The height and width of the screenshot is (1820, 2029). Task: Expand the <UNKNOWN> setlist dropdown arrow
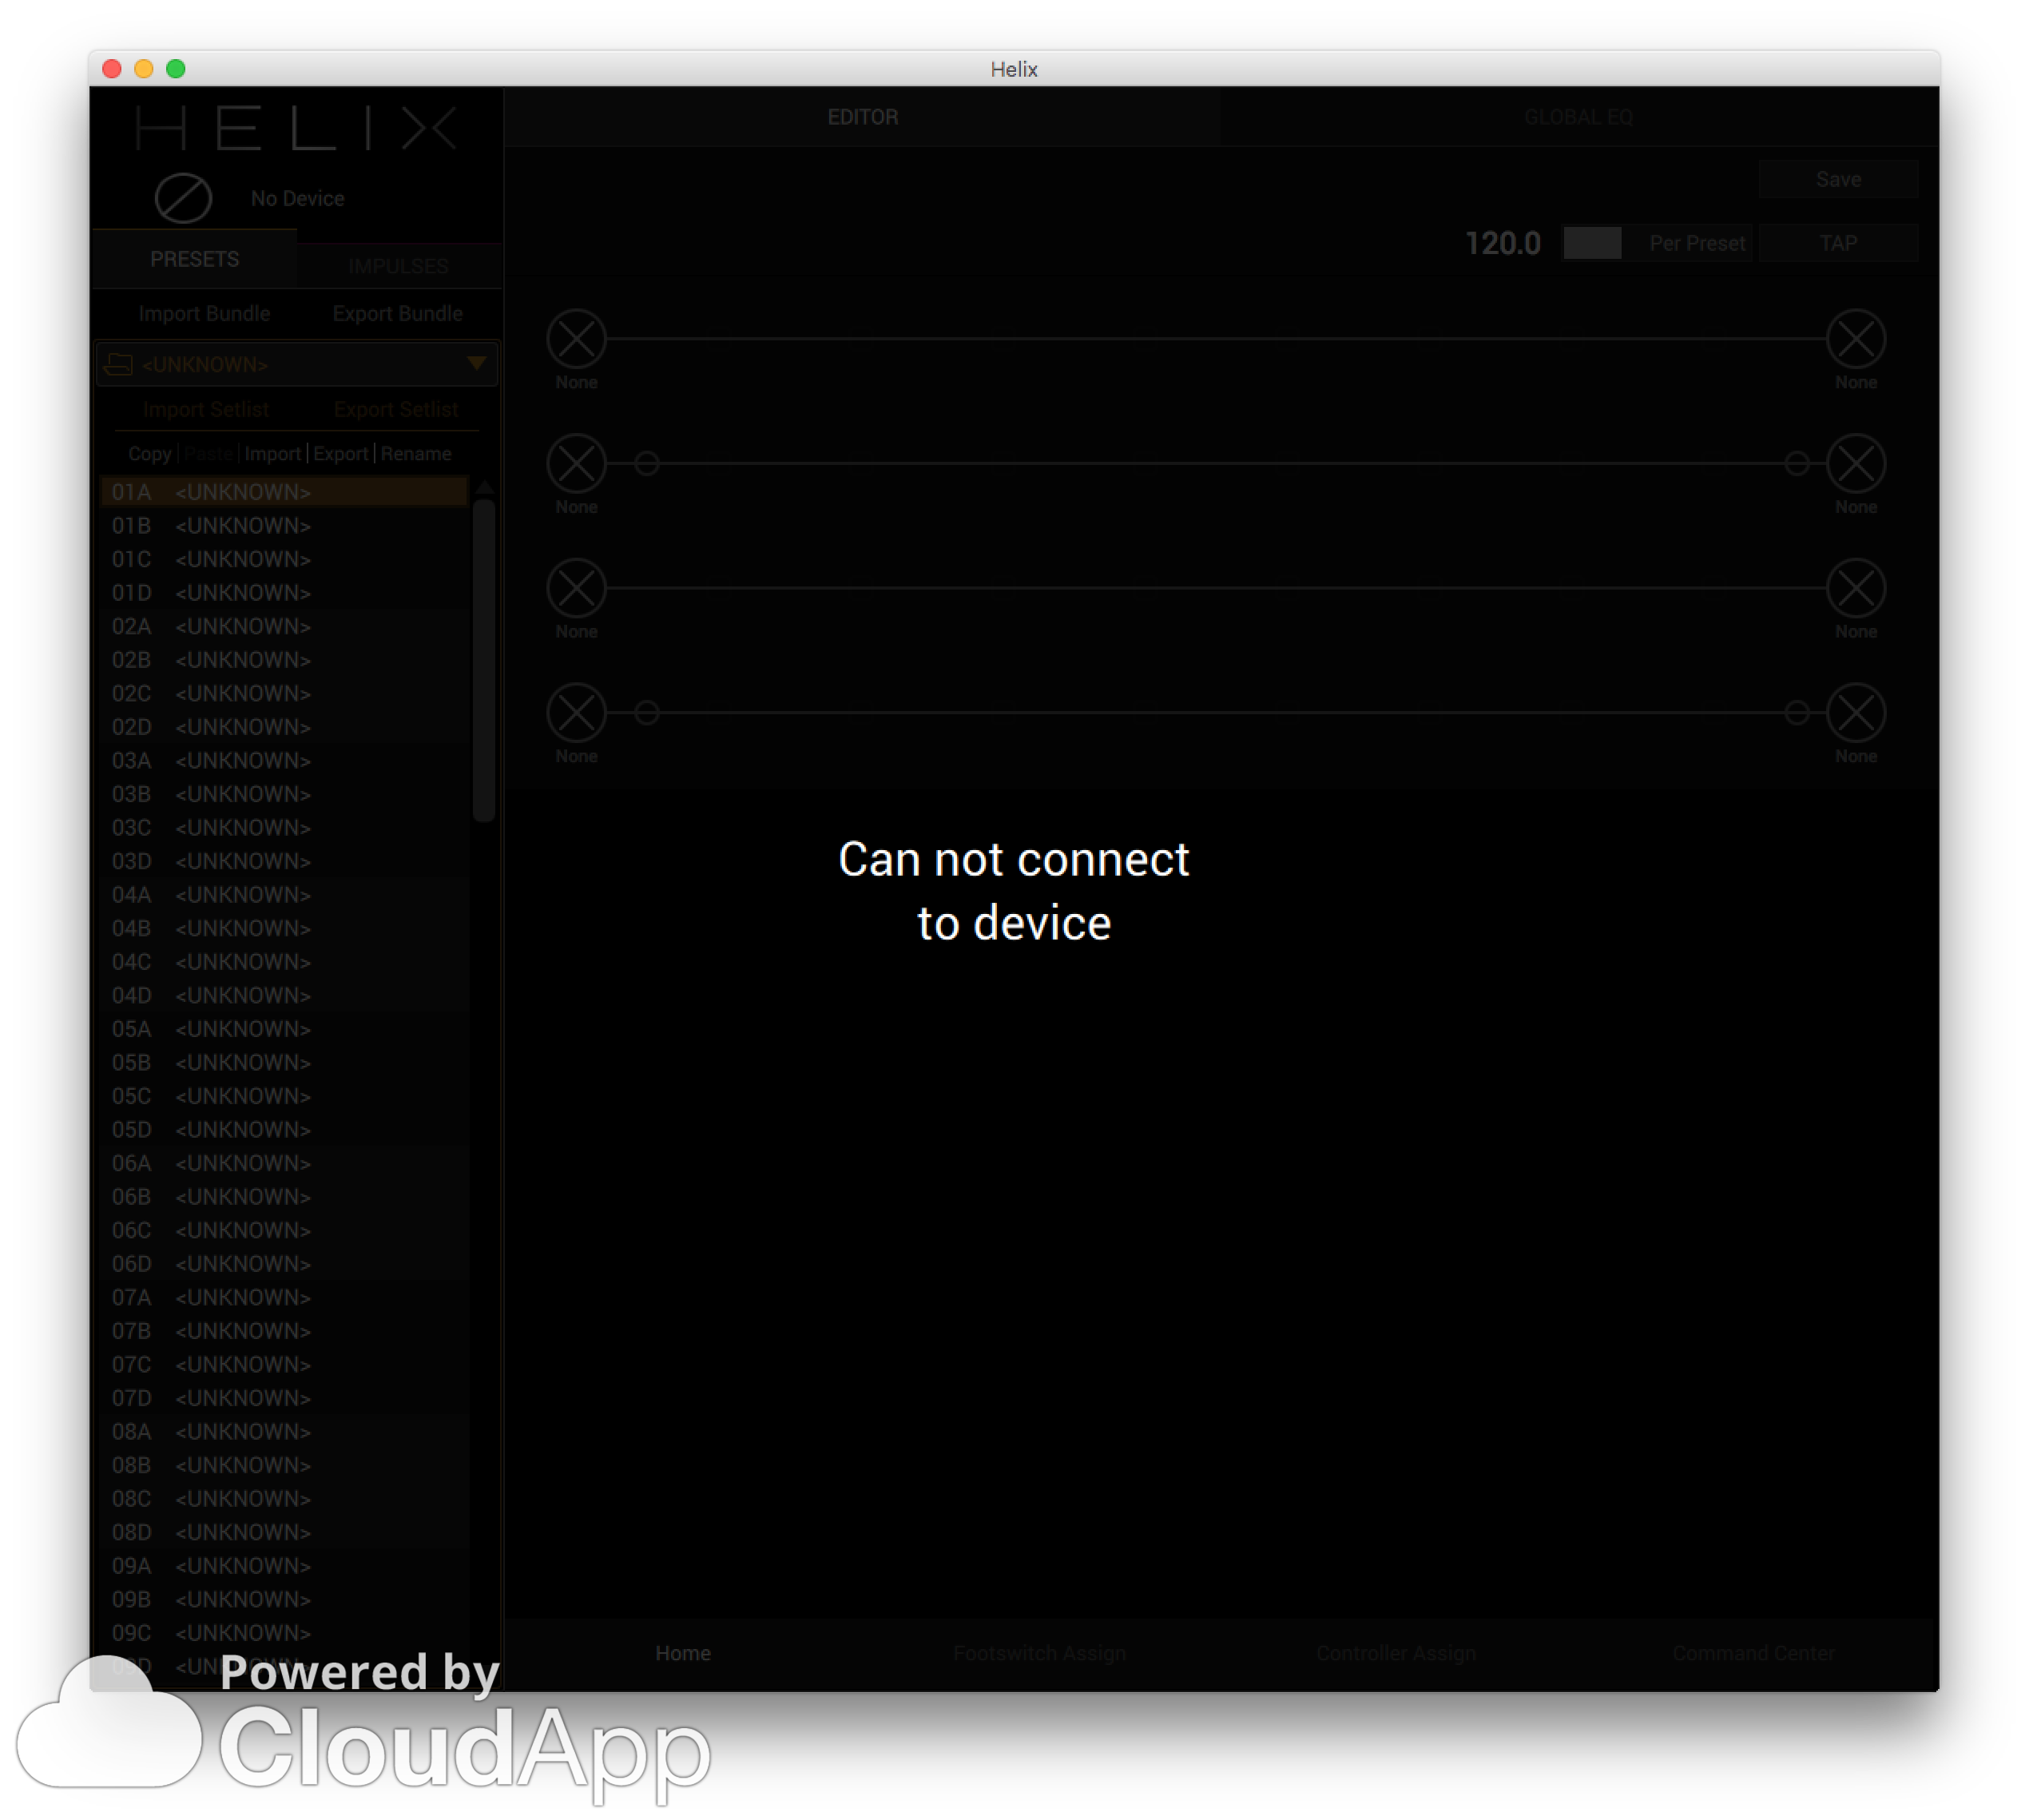click(x=477, y=363)
